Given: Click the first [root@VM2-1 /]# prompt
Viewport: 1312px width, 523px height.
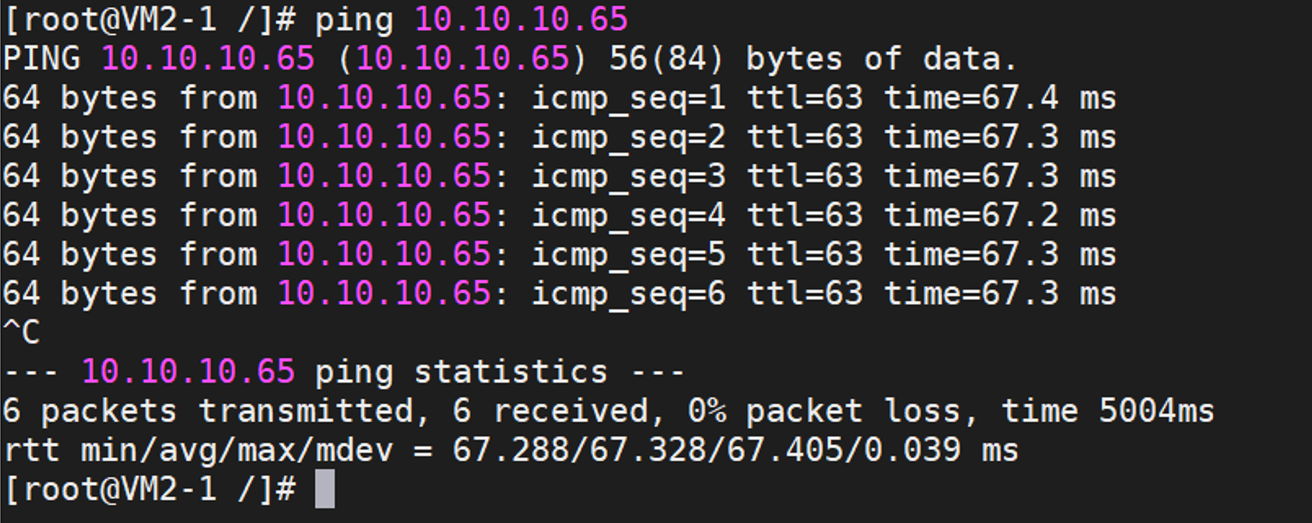Looking at the screenshot, I should [x=149, y=20].
